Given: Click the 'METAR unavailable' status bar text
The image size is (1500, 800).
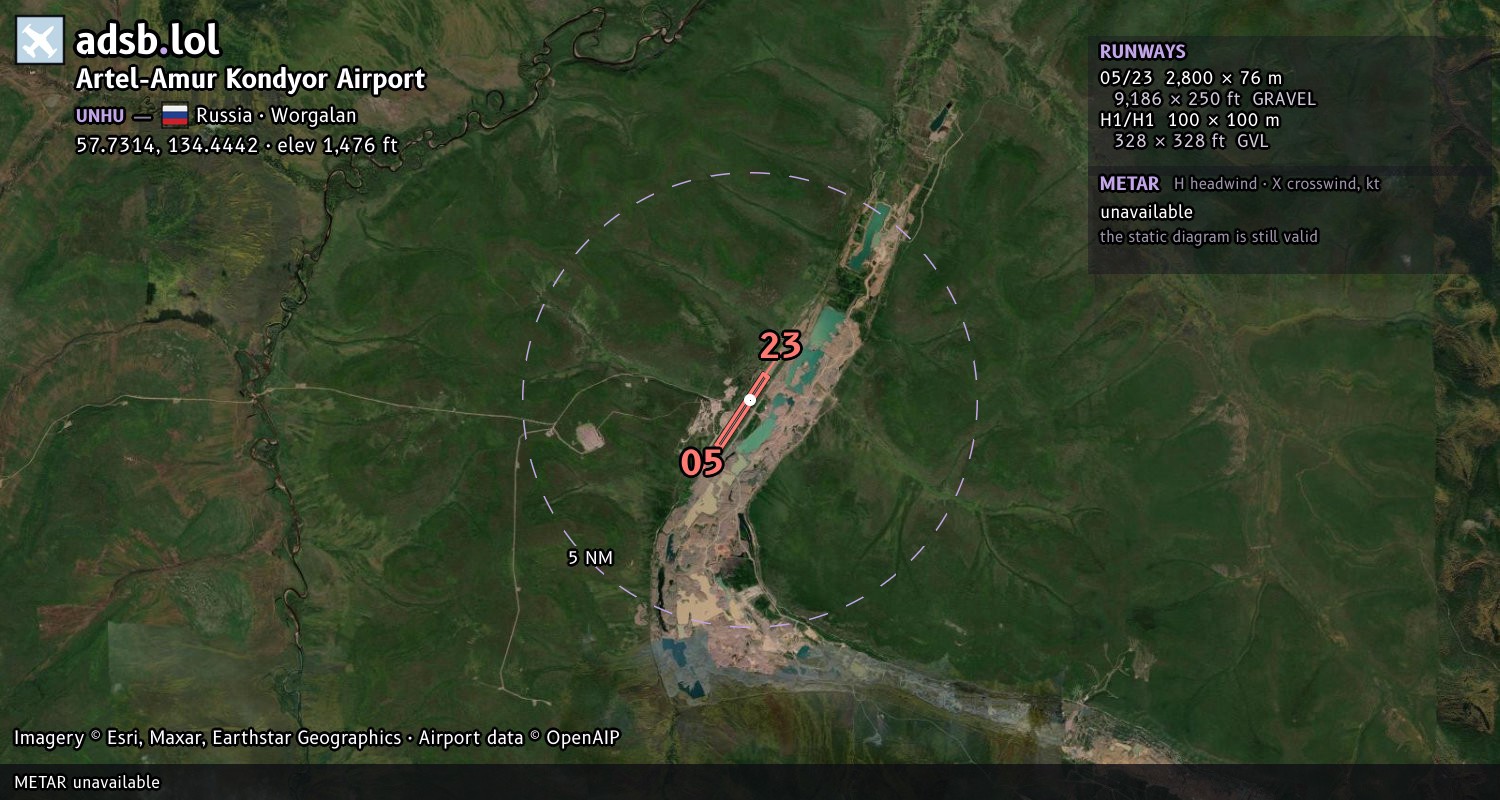Looking at the screenshot, I should tap(87, 782).
